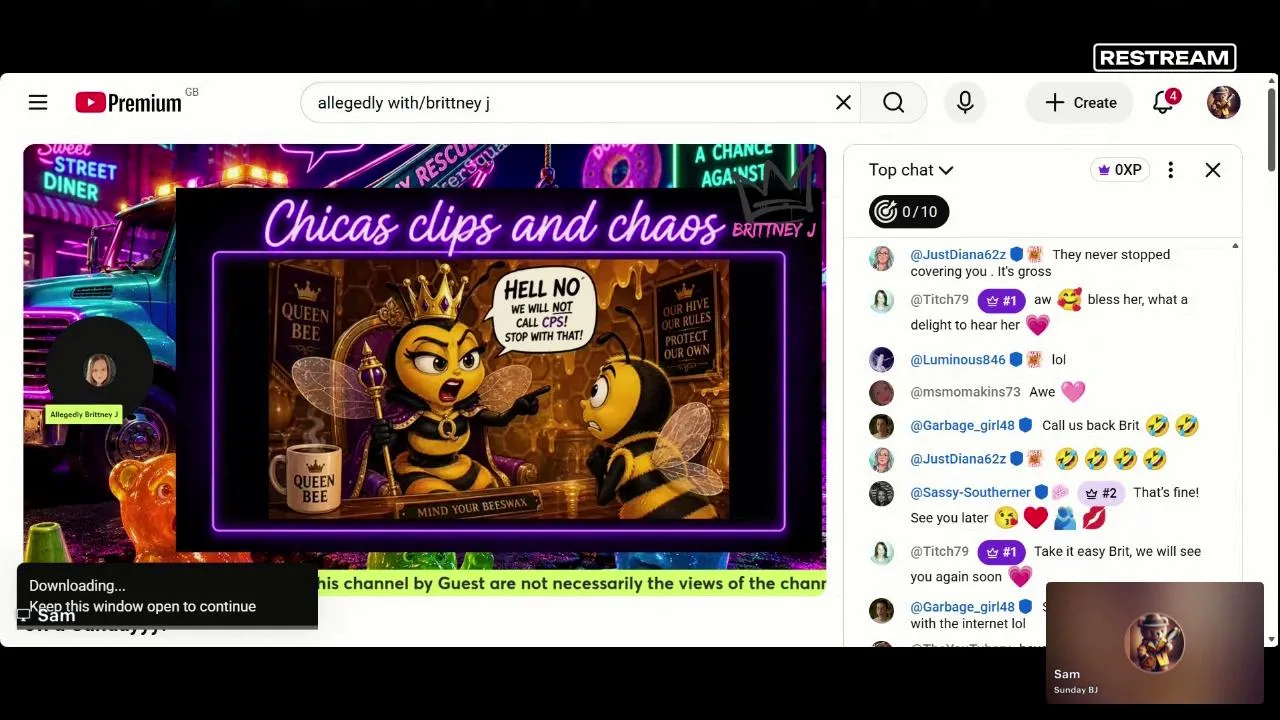Click the 0 / 10 goal badge

(909, 211)
